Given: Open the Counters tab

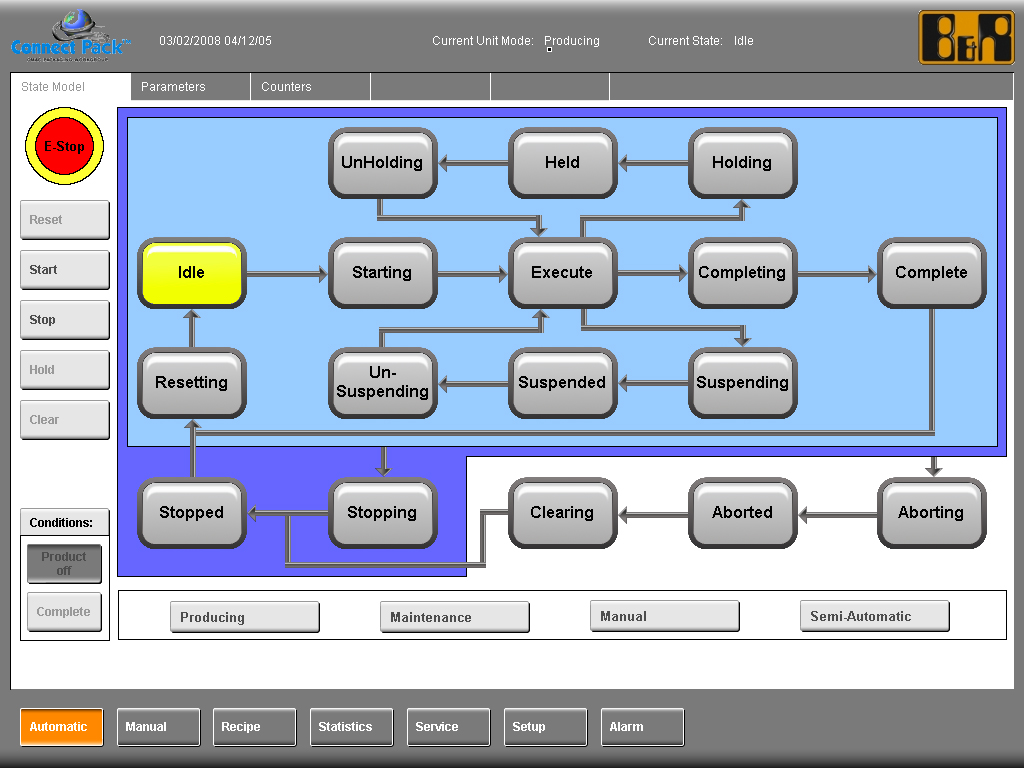Looking at the screenshot, I should click(310, 87).
